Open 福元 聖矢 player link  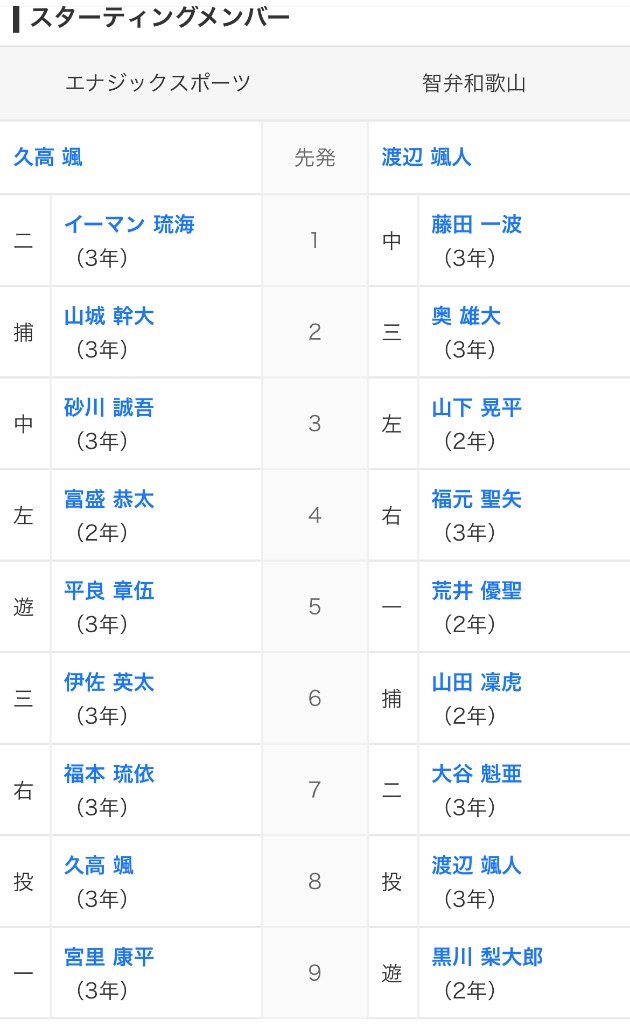(477, 500)
